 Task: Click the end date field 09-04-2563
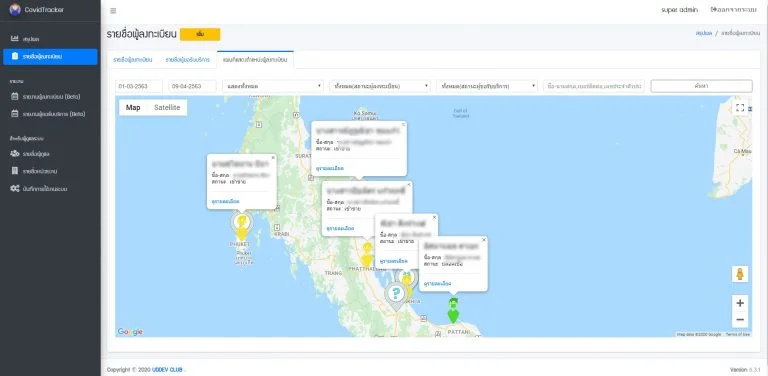click(x=192, y=86)
